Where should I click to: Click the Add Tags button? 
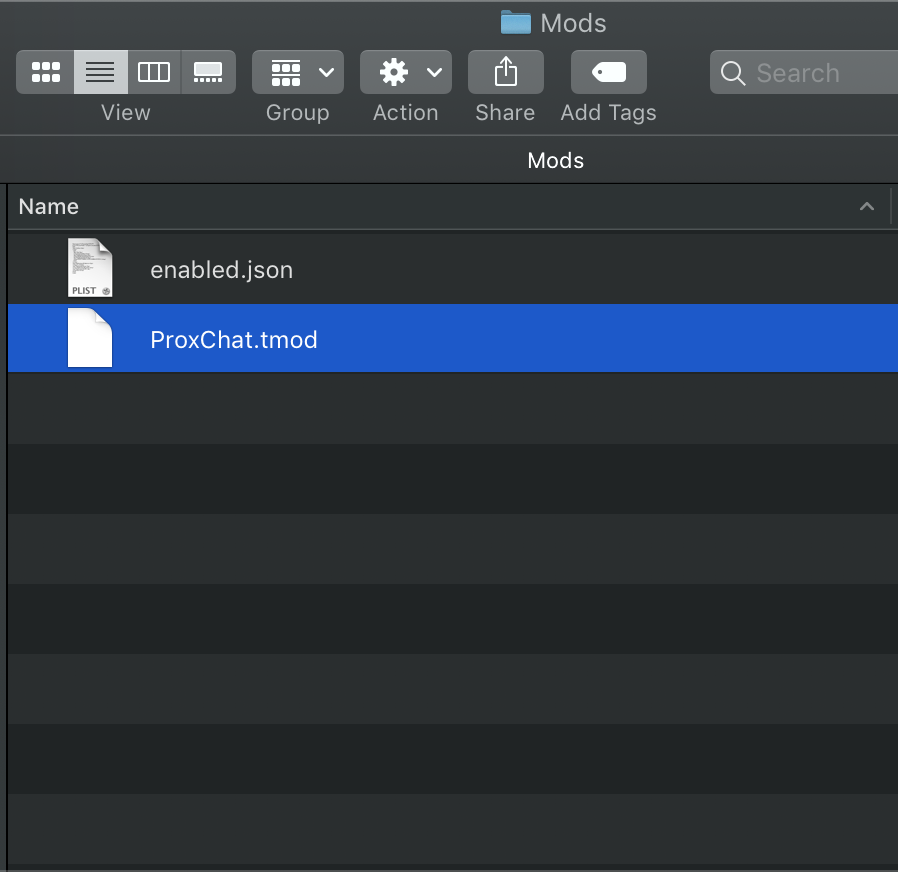tap(609, 72)
